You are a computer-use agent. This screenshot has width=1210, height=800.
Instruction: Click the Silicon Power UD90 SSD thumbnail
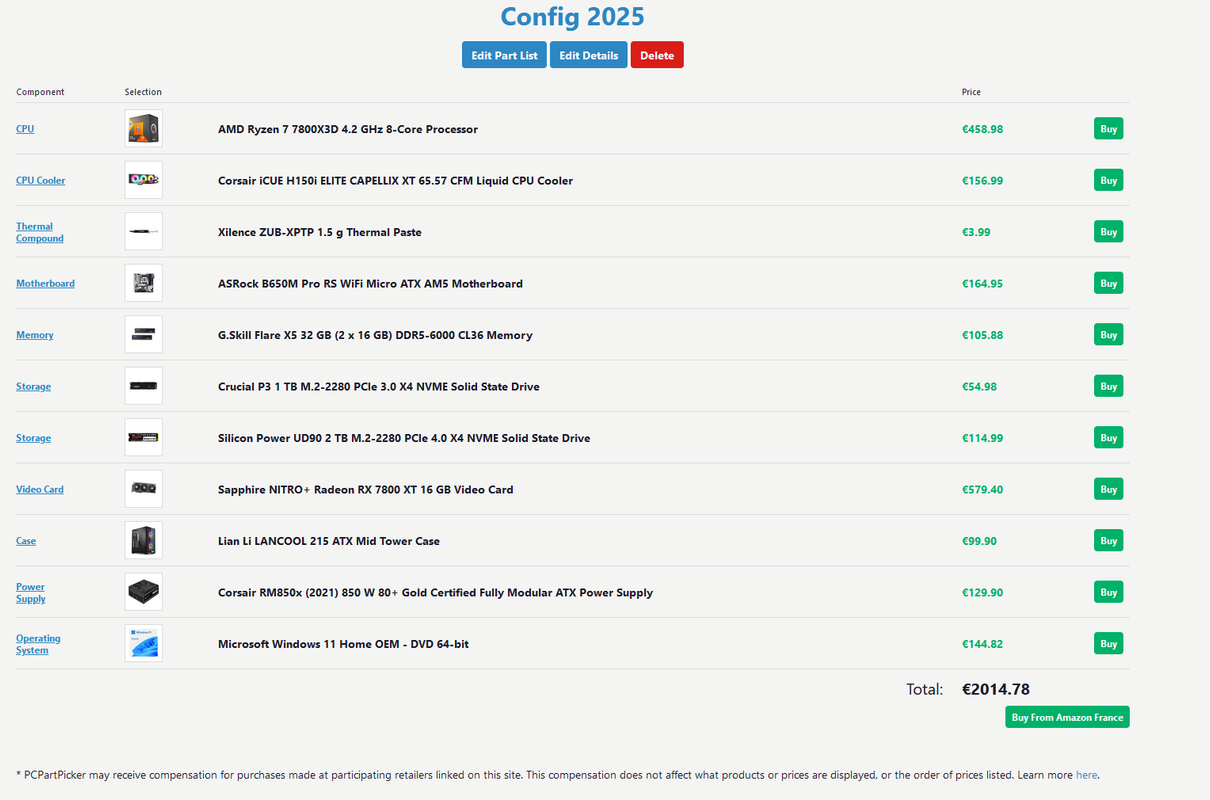[x=143, y=438]
